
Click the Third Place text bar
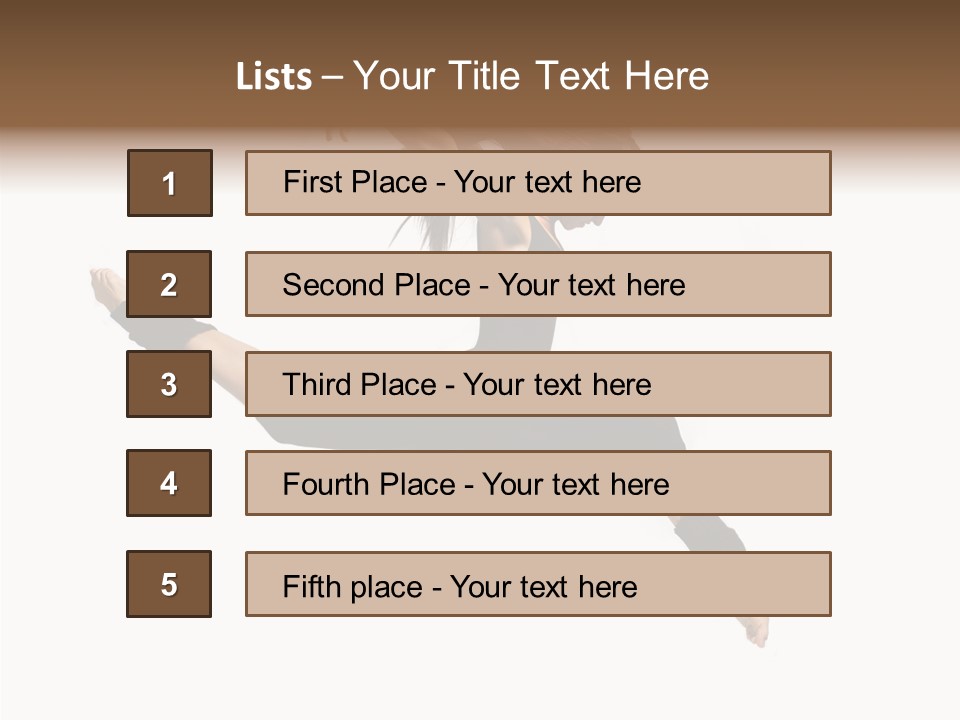coord(538,384)
